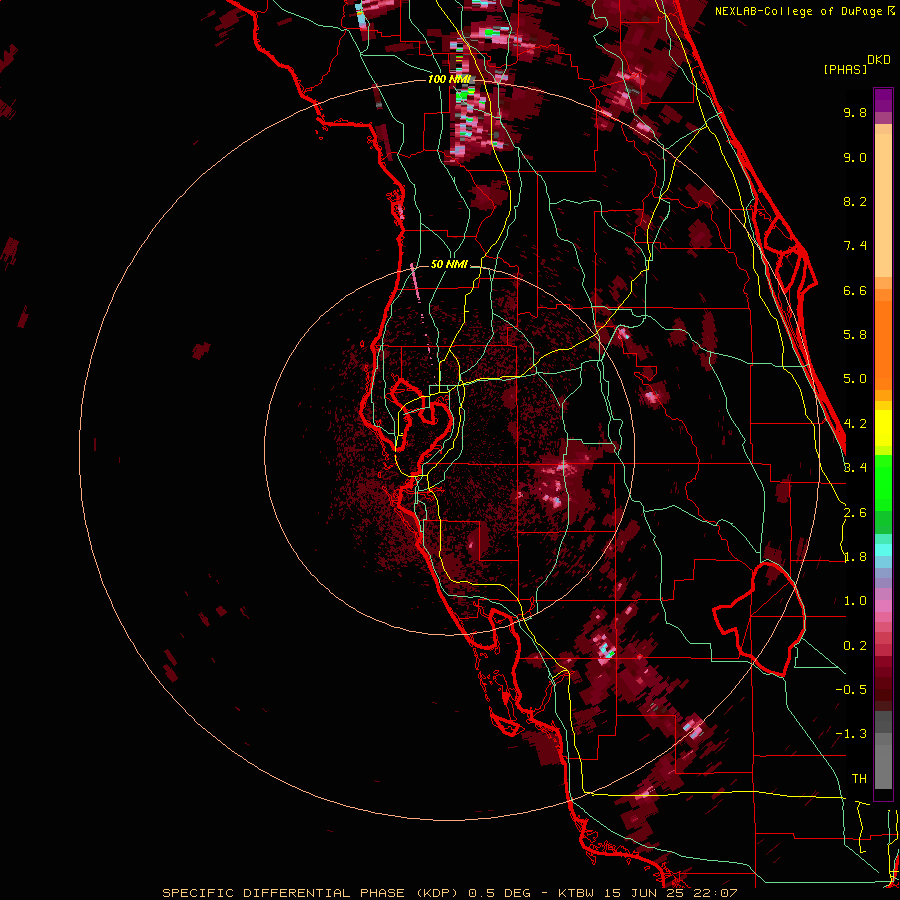Screen dimensions: 900x900
Task: Click the dark orange band on the scale
Action: pyautogui.click(x=883, y=345)
